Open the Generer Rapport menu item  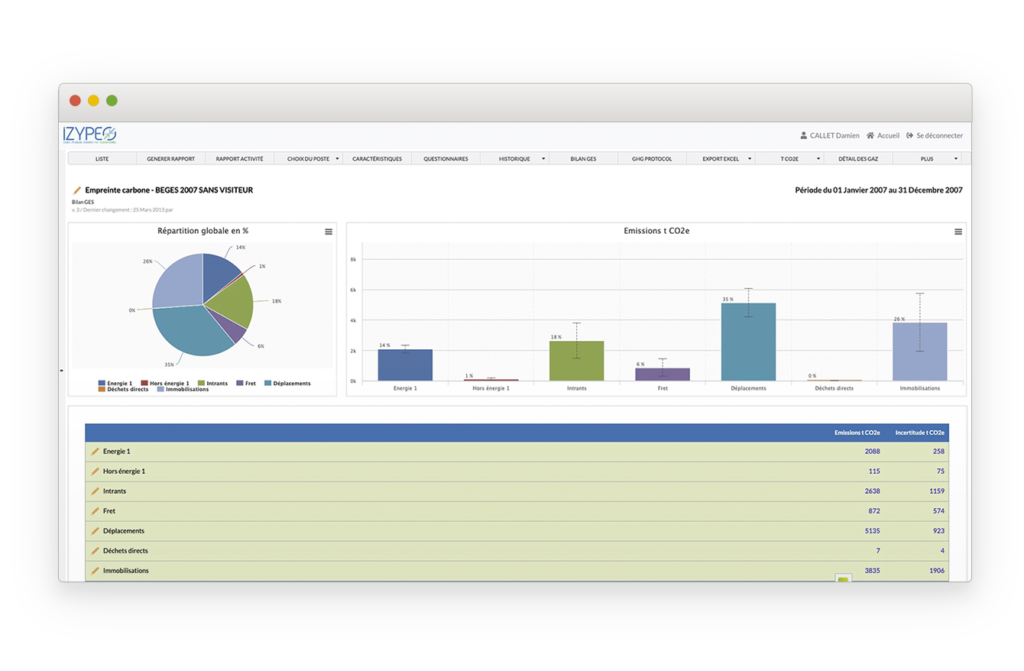coord(171,159)
